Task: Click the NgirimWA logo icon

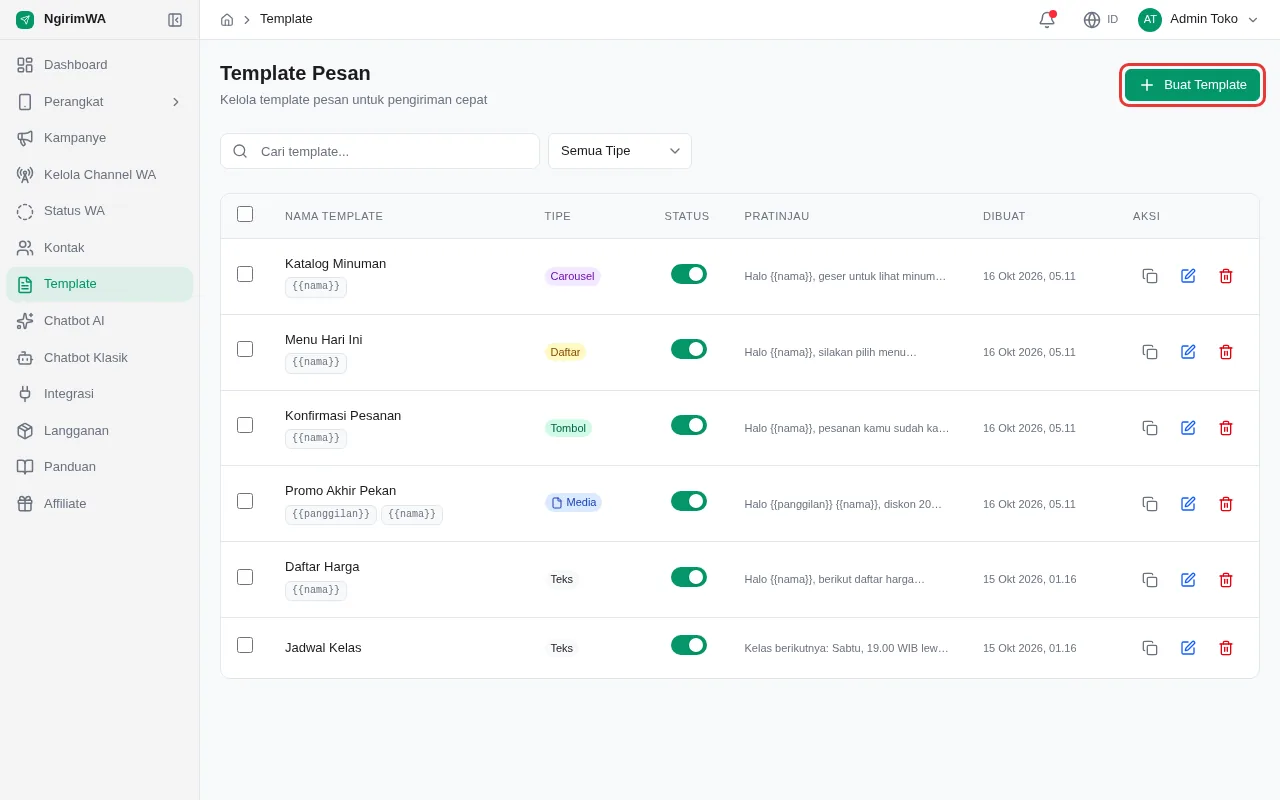Action: pos(25,19)
